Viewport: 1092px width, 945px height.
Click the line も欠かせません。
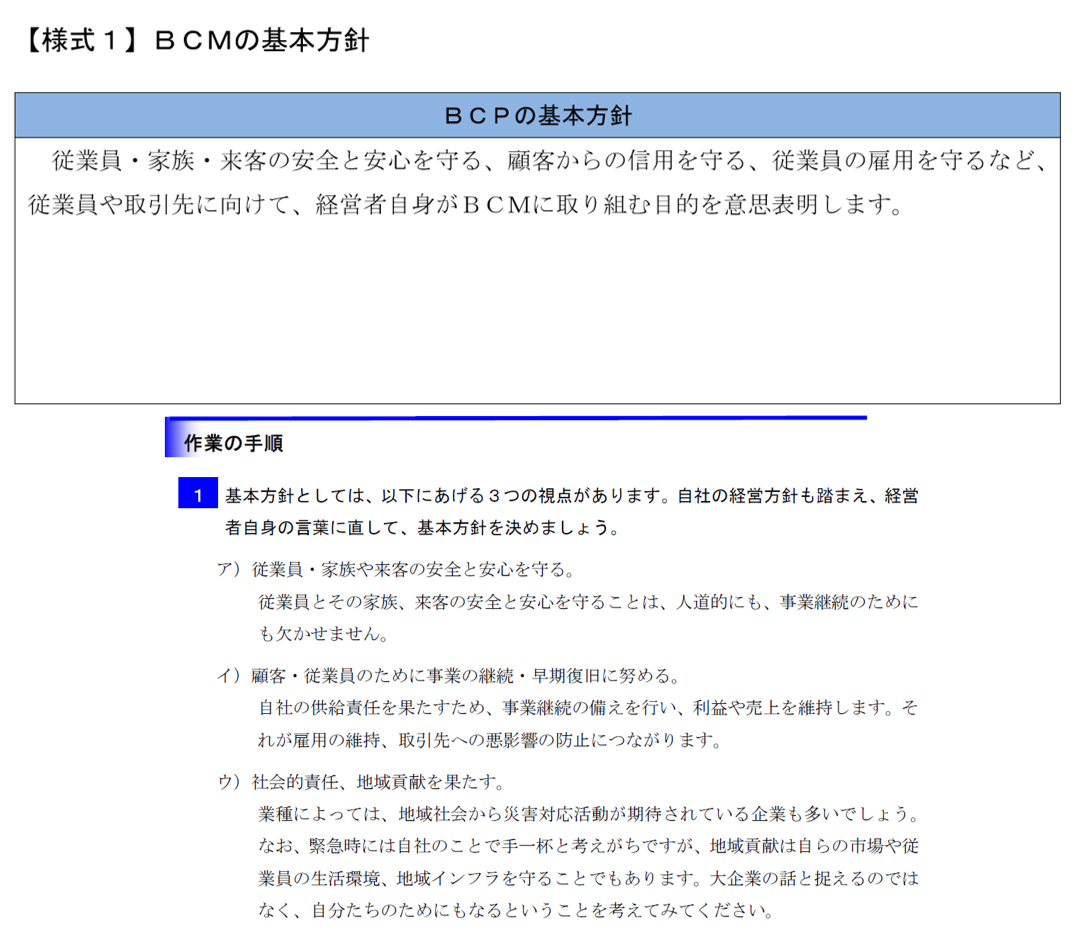pyautogui.click(x=324, y=634)
